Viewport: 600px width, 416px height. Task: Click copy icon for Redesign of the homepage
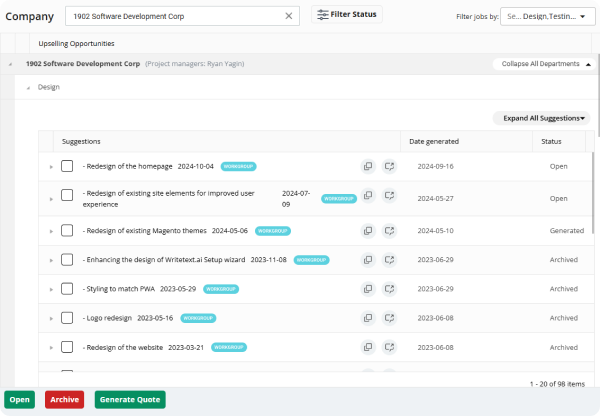368,166
